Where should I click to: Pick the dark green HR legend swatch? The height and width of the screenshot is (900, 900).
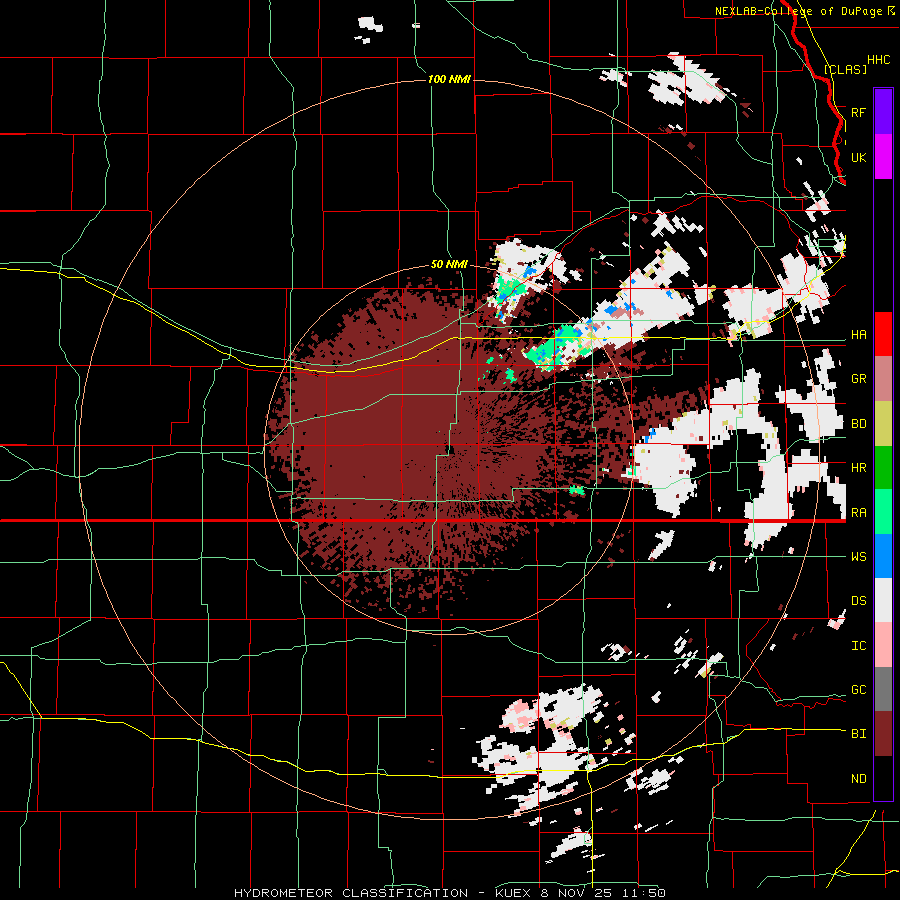point(883,468)
